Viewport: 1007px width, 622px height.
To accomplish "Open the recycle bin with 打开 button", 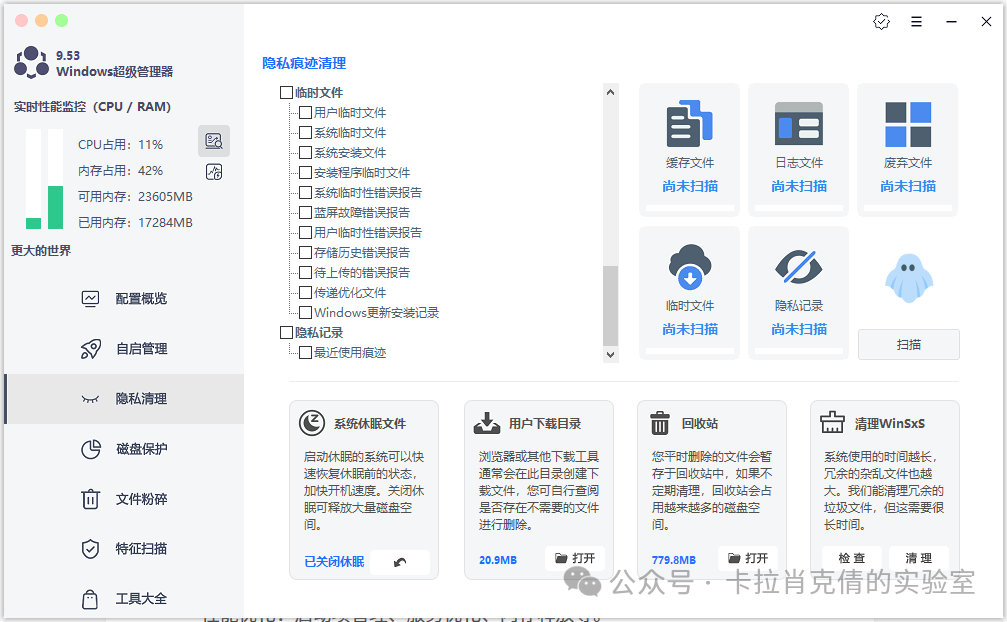I will pyautogui.click(x=748, y=559).
